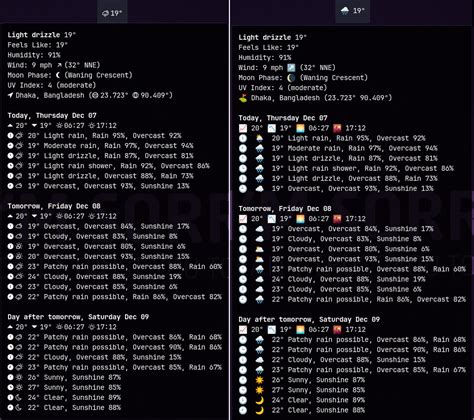Click the blue wind arrow emoji in the right panel
This screenshot has height=420, width=474.
click(291, 68)
